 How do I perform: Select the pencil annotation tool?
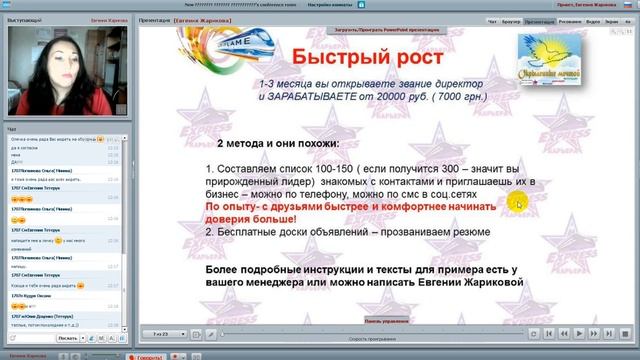(x=211, y=334)
